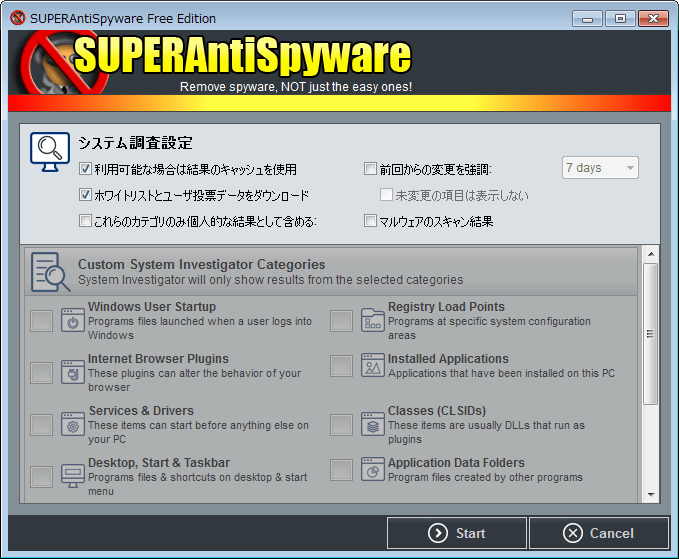Click the Classes (CLSIDs) stack icon
679x559 pixels.
pos(372,424)
